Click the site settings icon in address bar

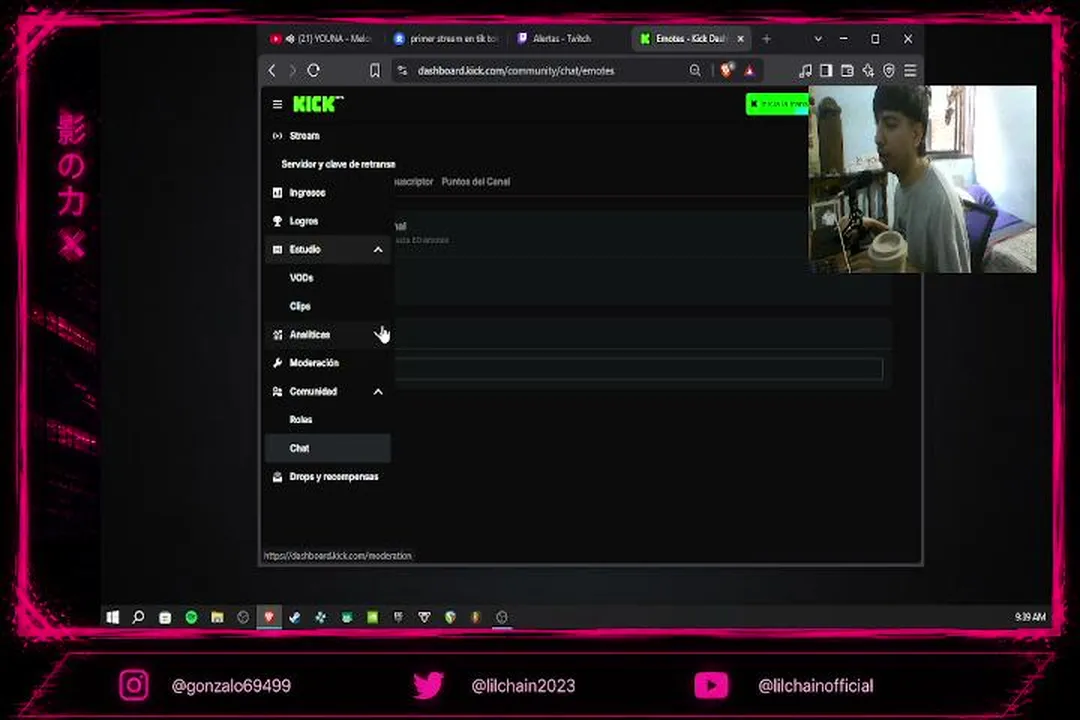coord(403,70)
